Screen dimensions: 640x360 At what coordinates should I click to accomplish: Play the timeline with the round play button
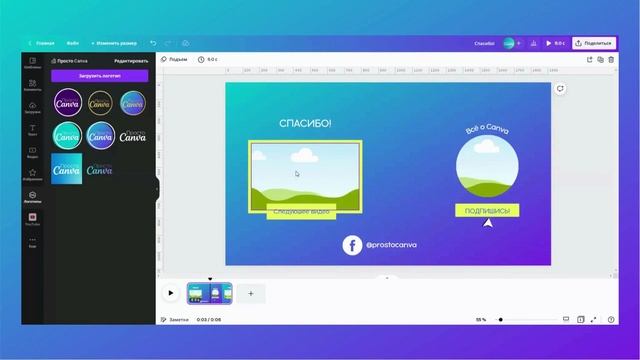coord(171,293)
